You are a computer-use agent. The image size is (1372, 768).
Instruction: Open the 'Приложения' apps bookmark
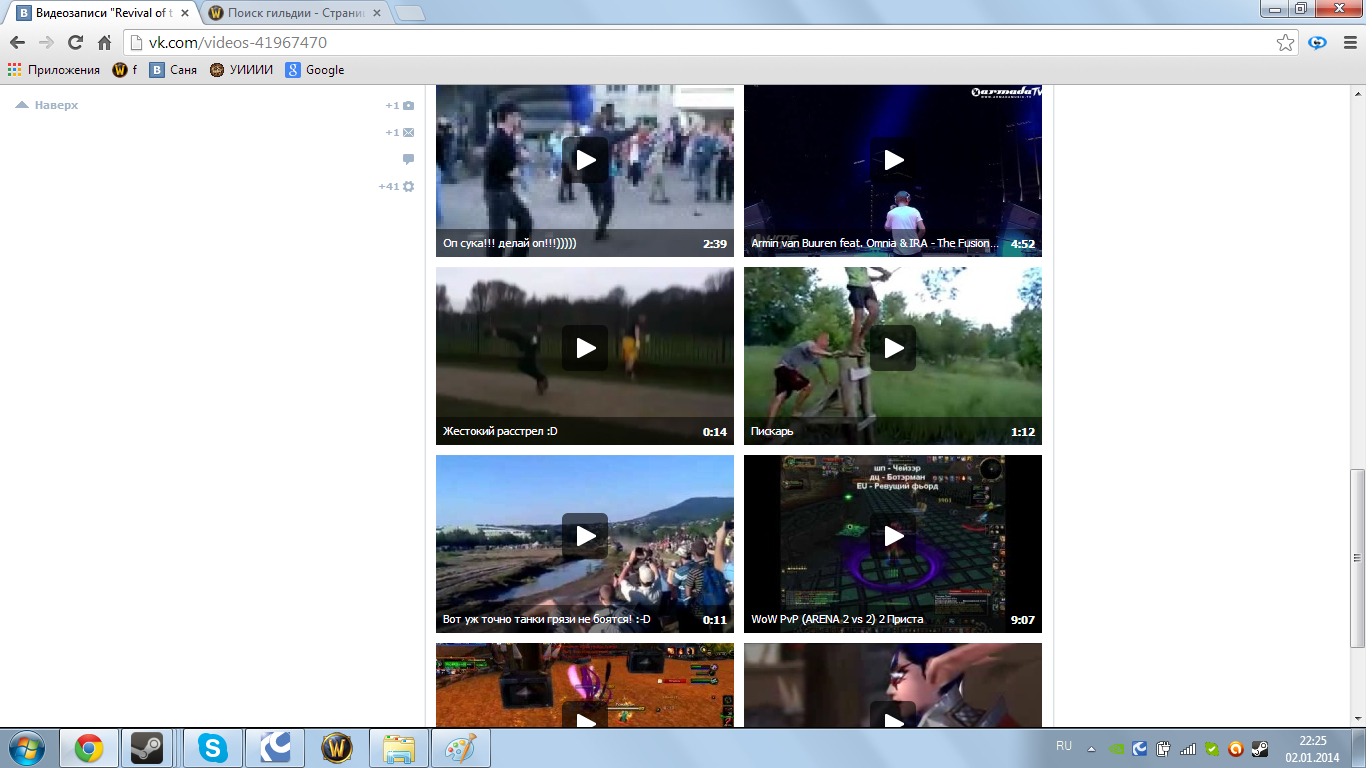click(x=54, y=70)
